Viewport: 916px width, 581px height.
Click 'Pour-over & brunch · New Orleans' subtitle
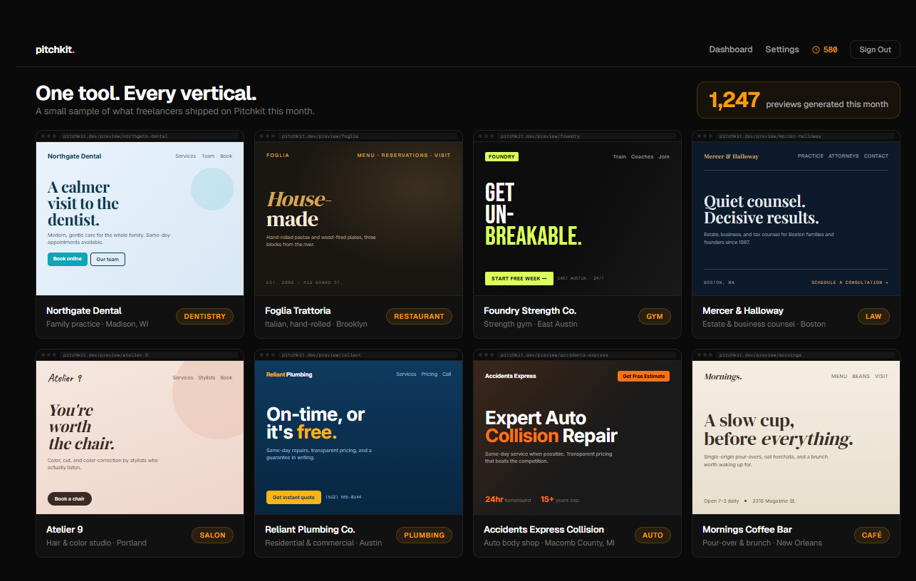(762, 543)
